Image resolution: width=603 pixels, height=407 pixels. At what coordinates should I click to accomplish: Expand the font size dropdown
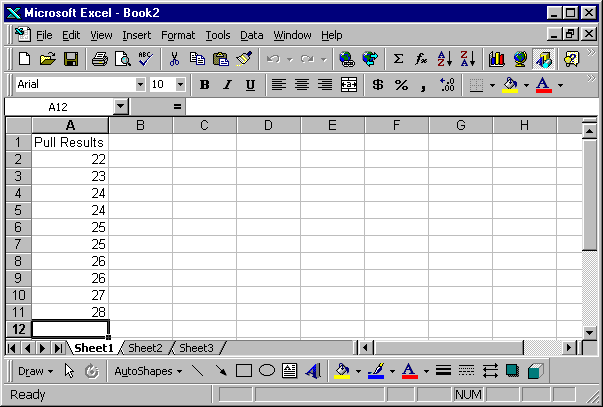coord(180,85)
